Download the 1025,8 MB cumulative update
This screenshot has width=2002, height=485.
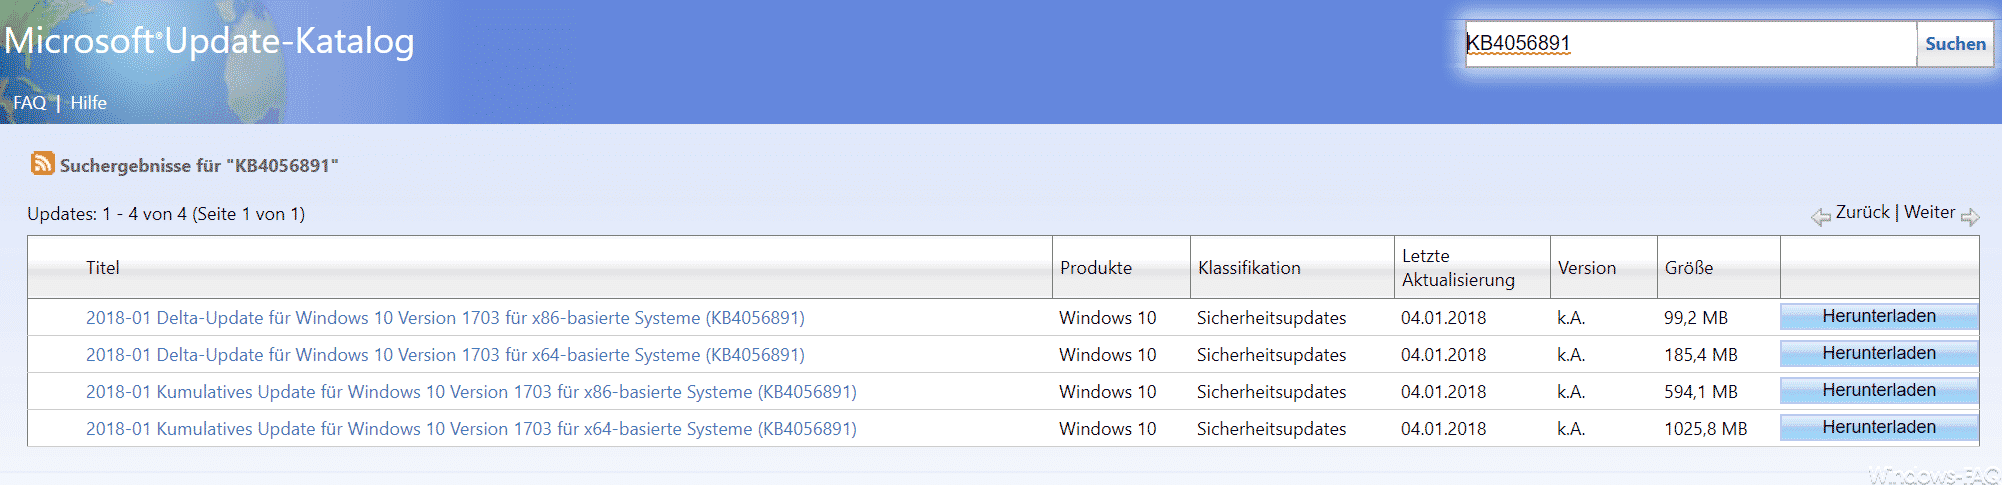pos(1879,427)
